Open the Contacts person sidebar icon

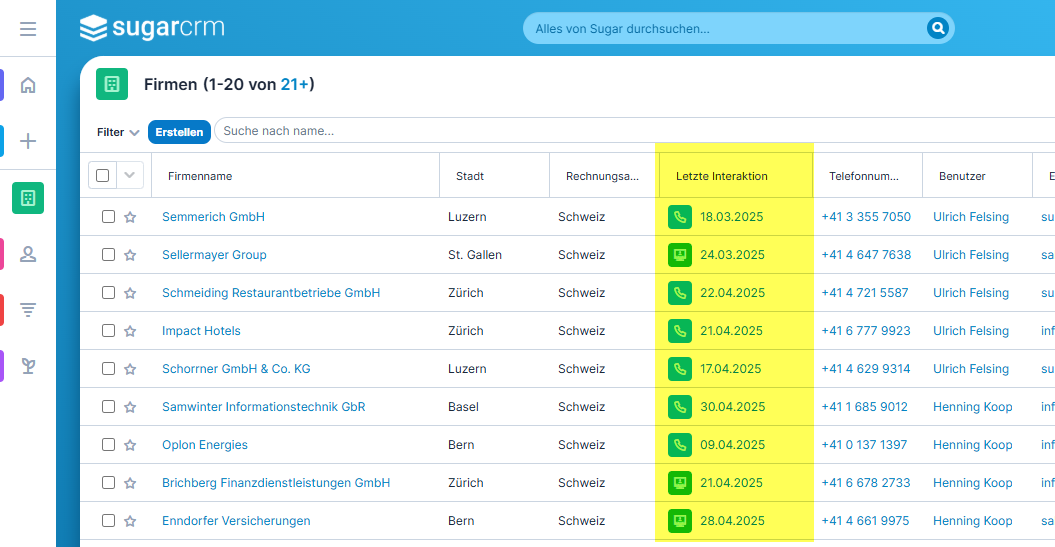28,254
